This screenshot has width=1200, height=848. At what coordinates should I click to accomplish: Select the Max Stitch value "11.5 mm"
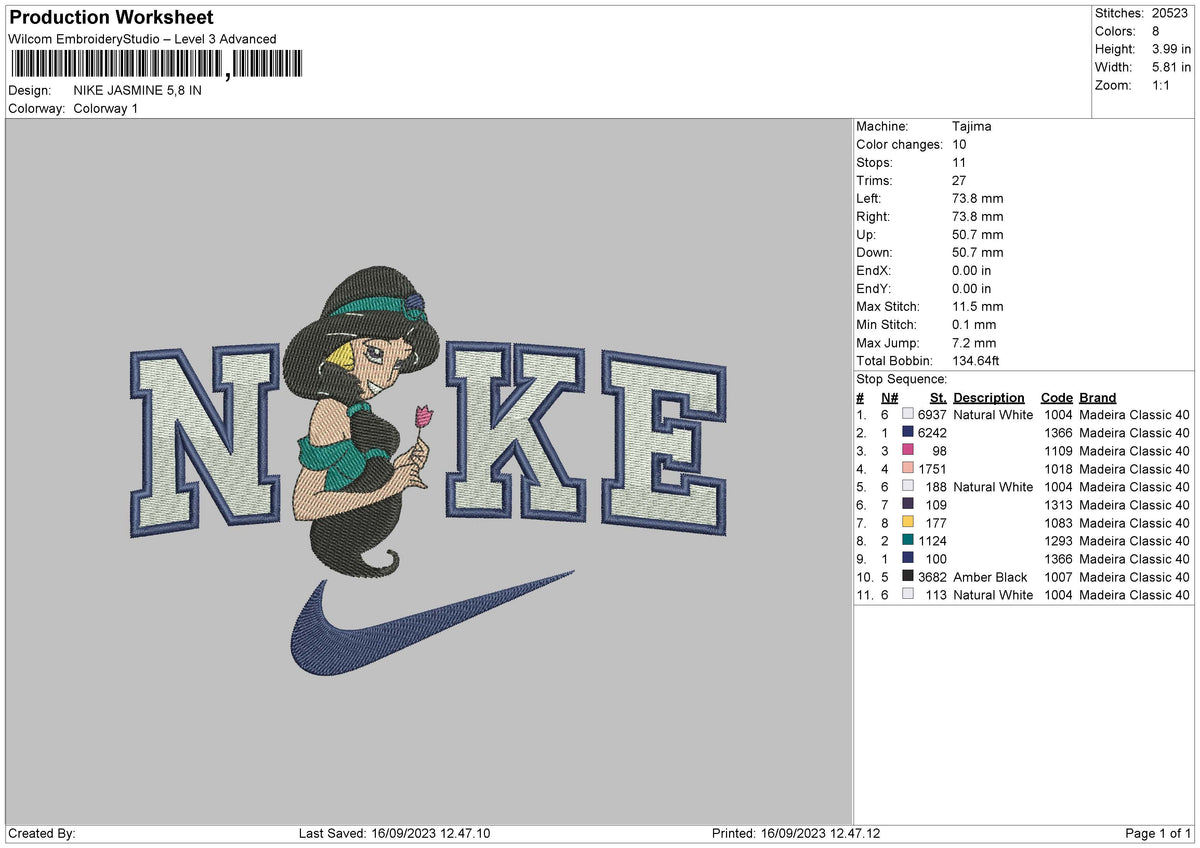[978, 307]
